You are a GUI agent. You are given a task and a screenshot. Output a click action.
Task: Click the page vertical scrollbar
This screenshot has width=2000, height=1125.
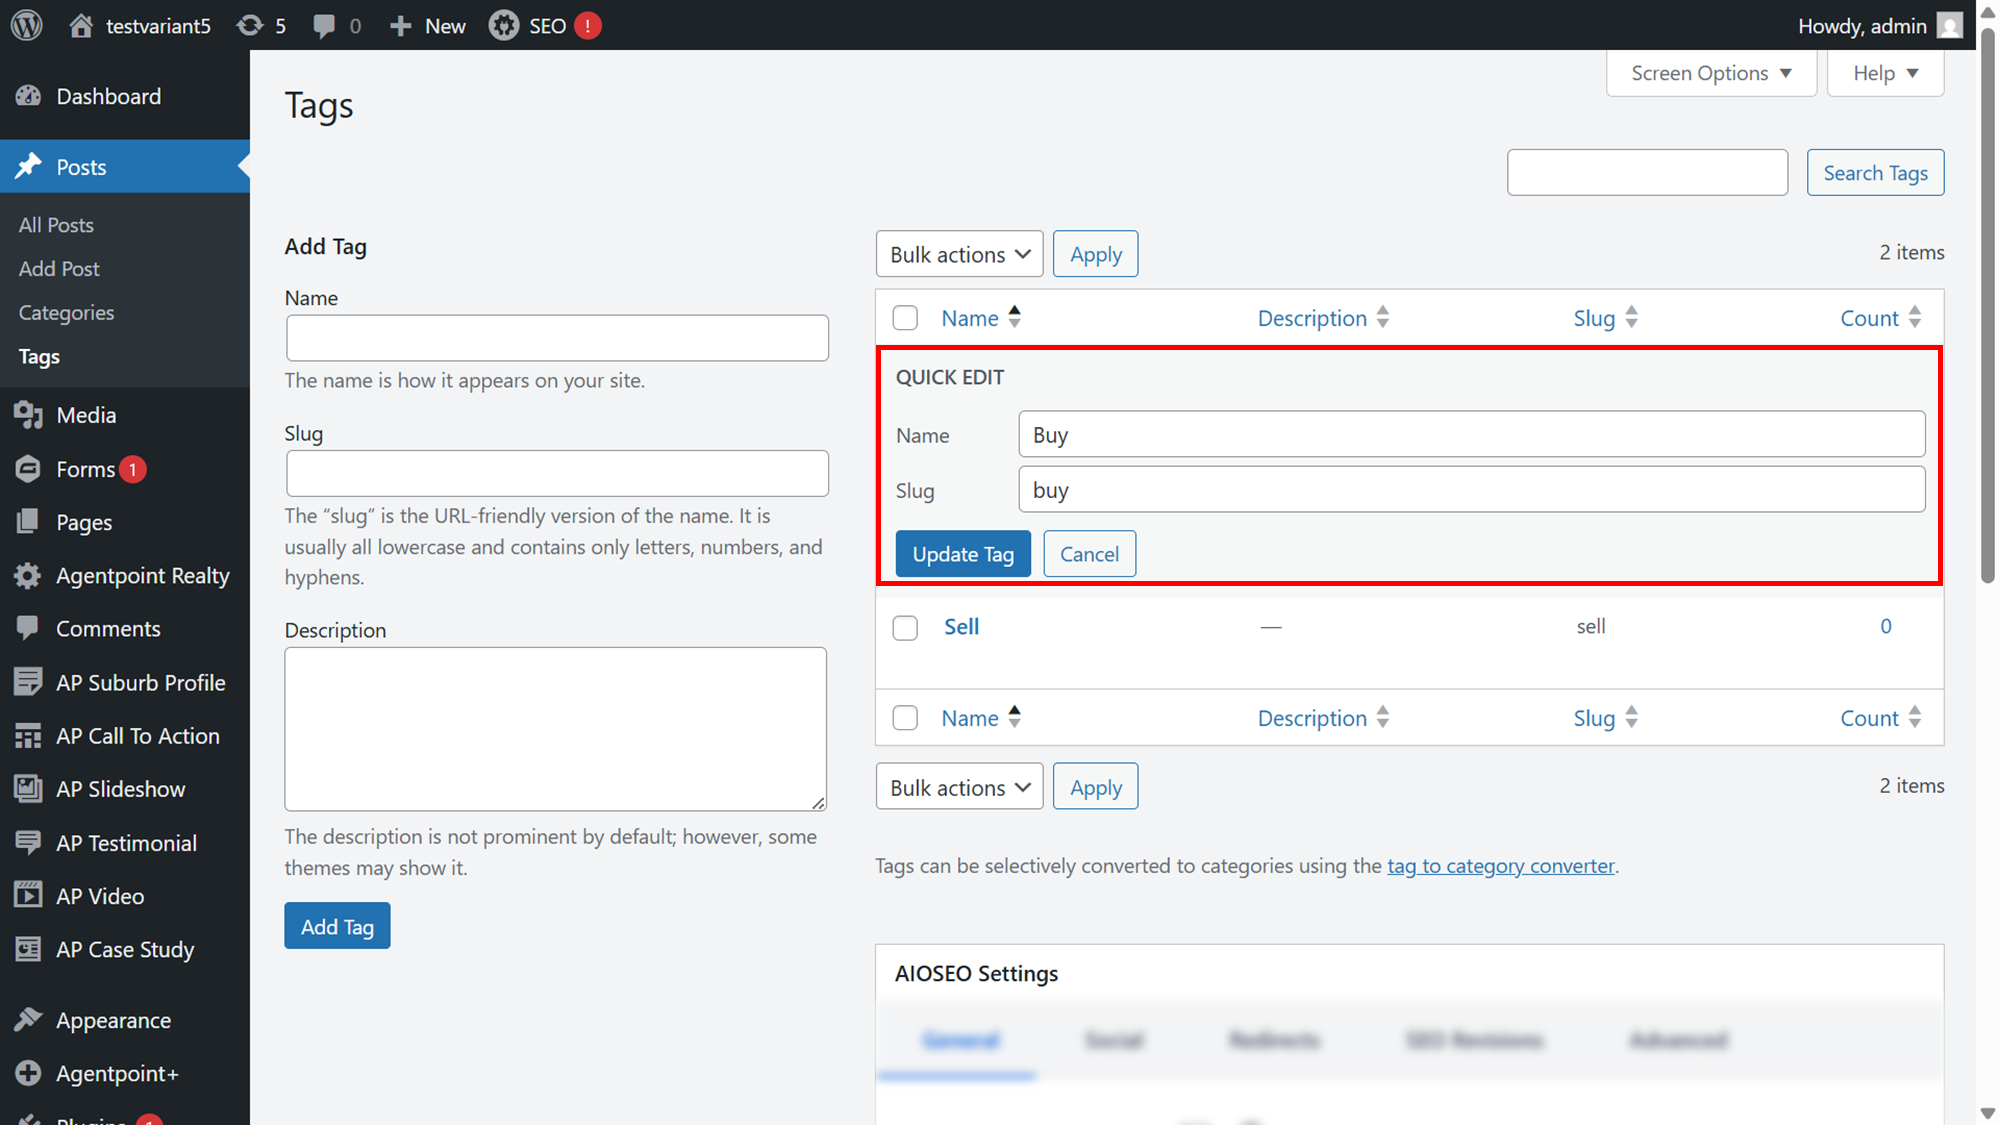pyautogui.click(x=1987, y=305)
